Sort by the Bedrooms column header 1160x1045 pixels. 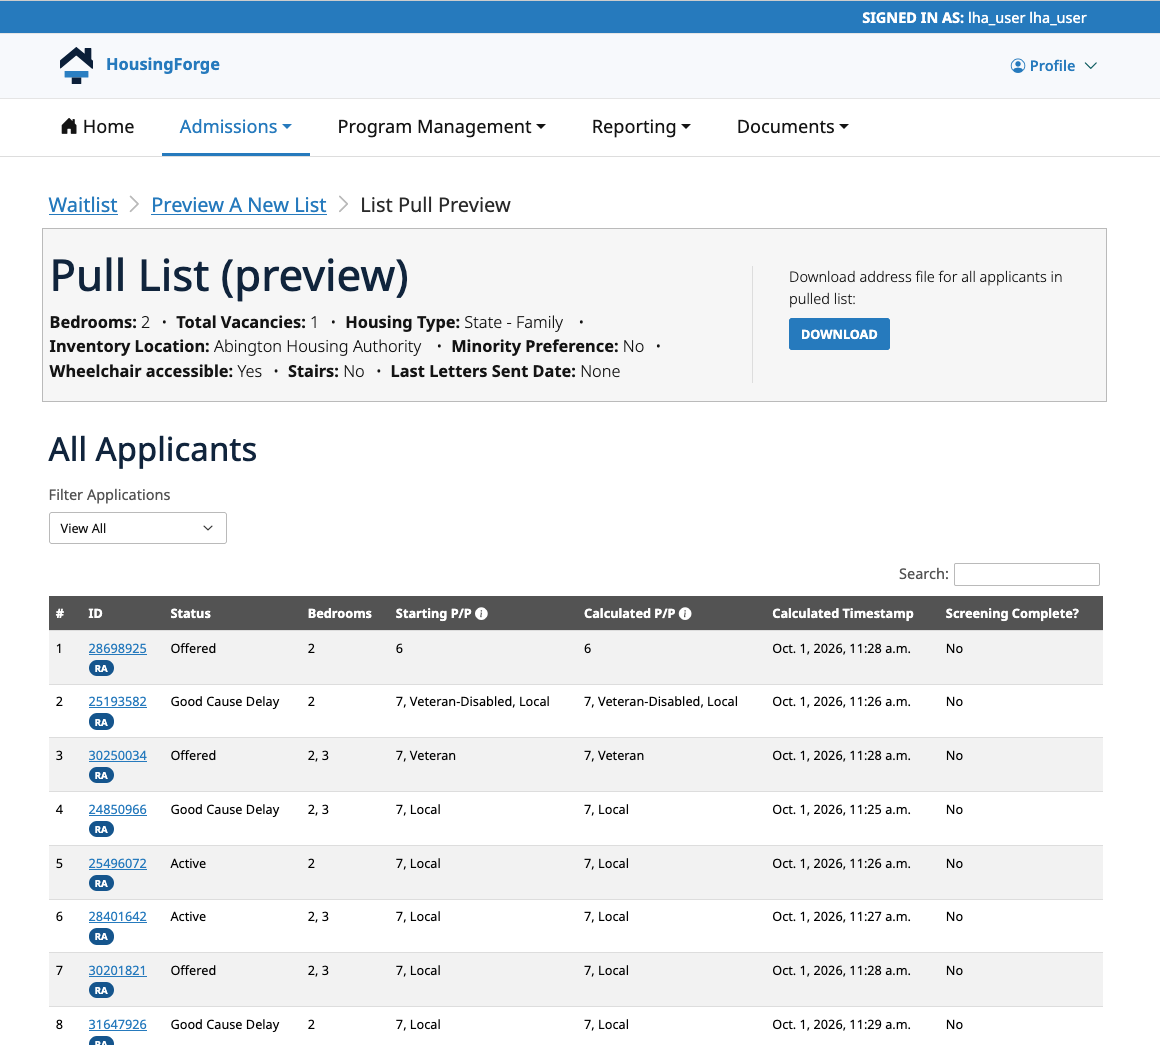340,614
